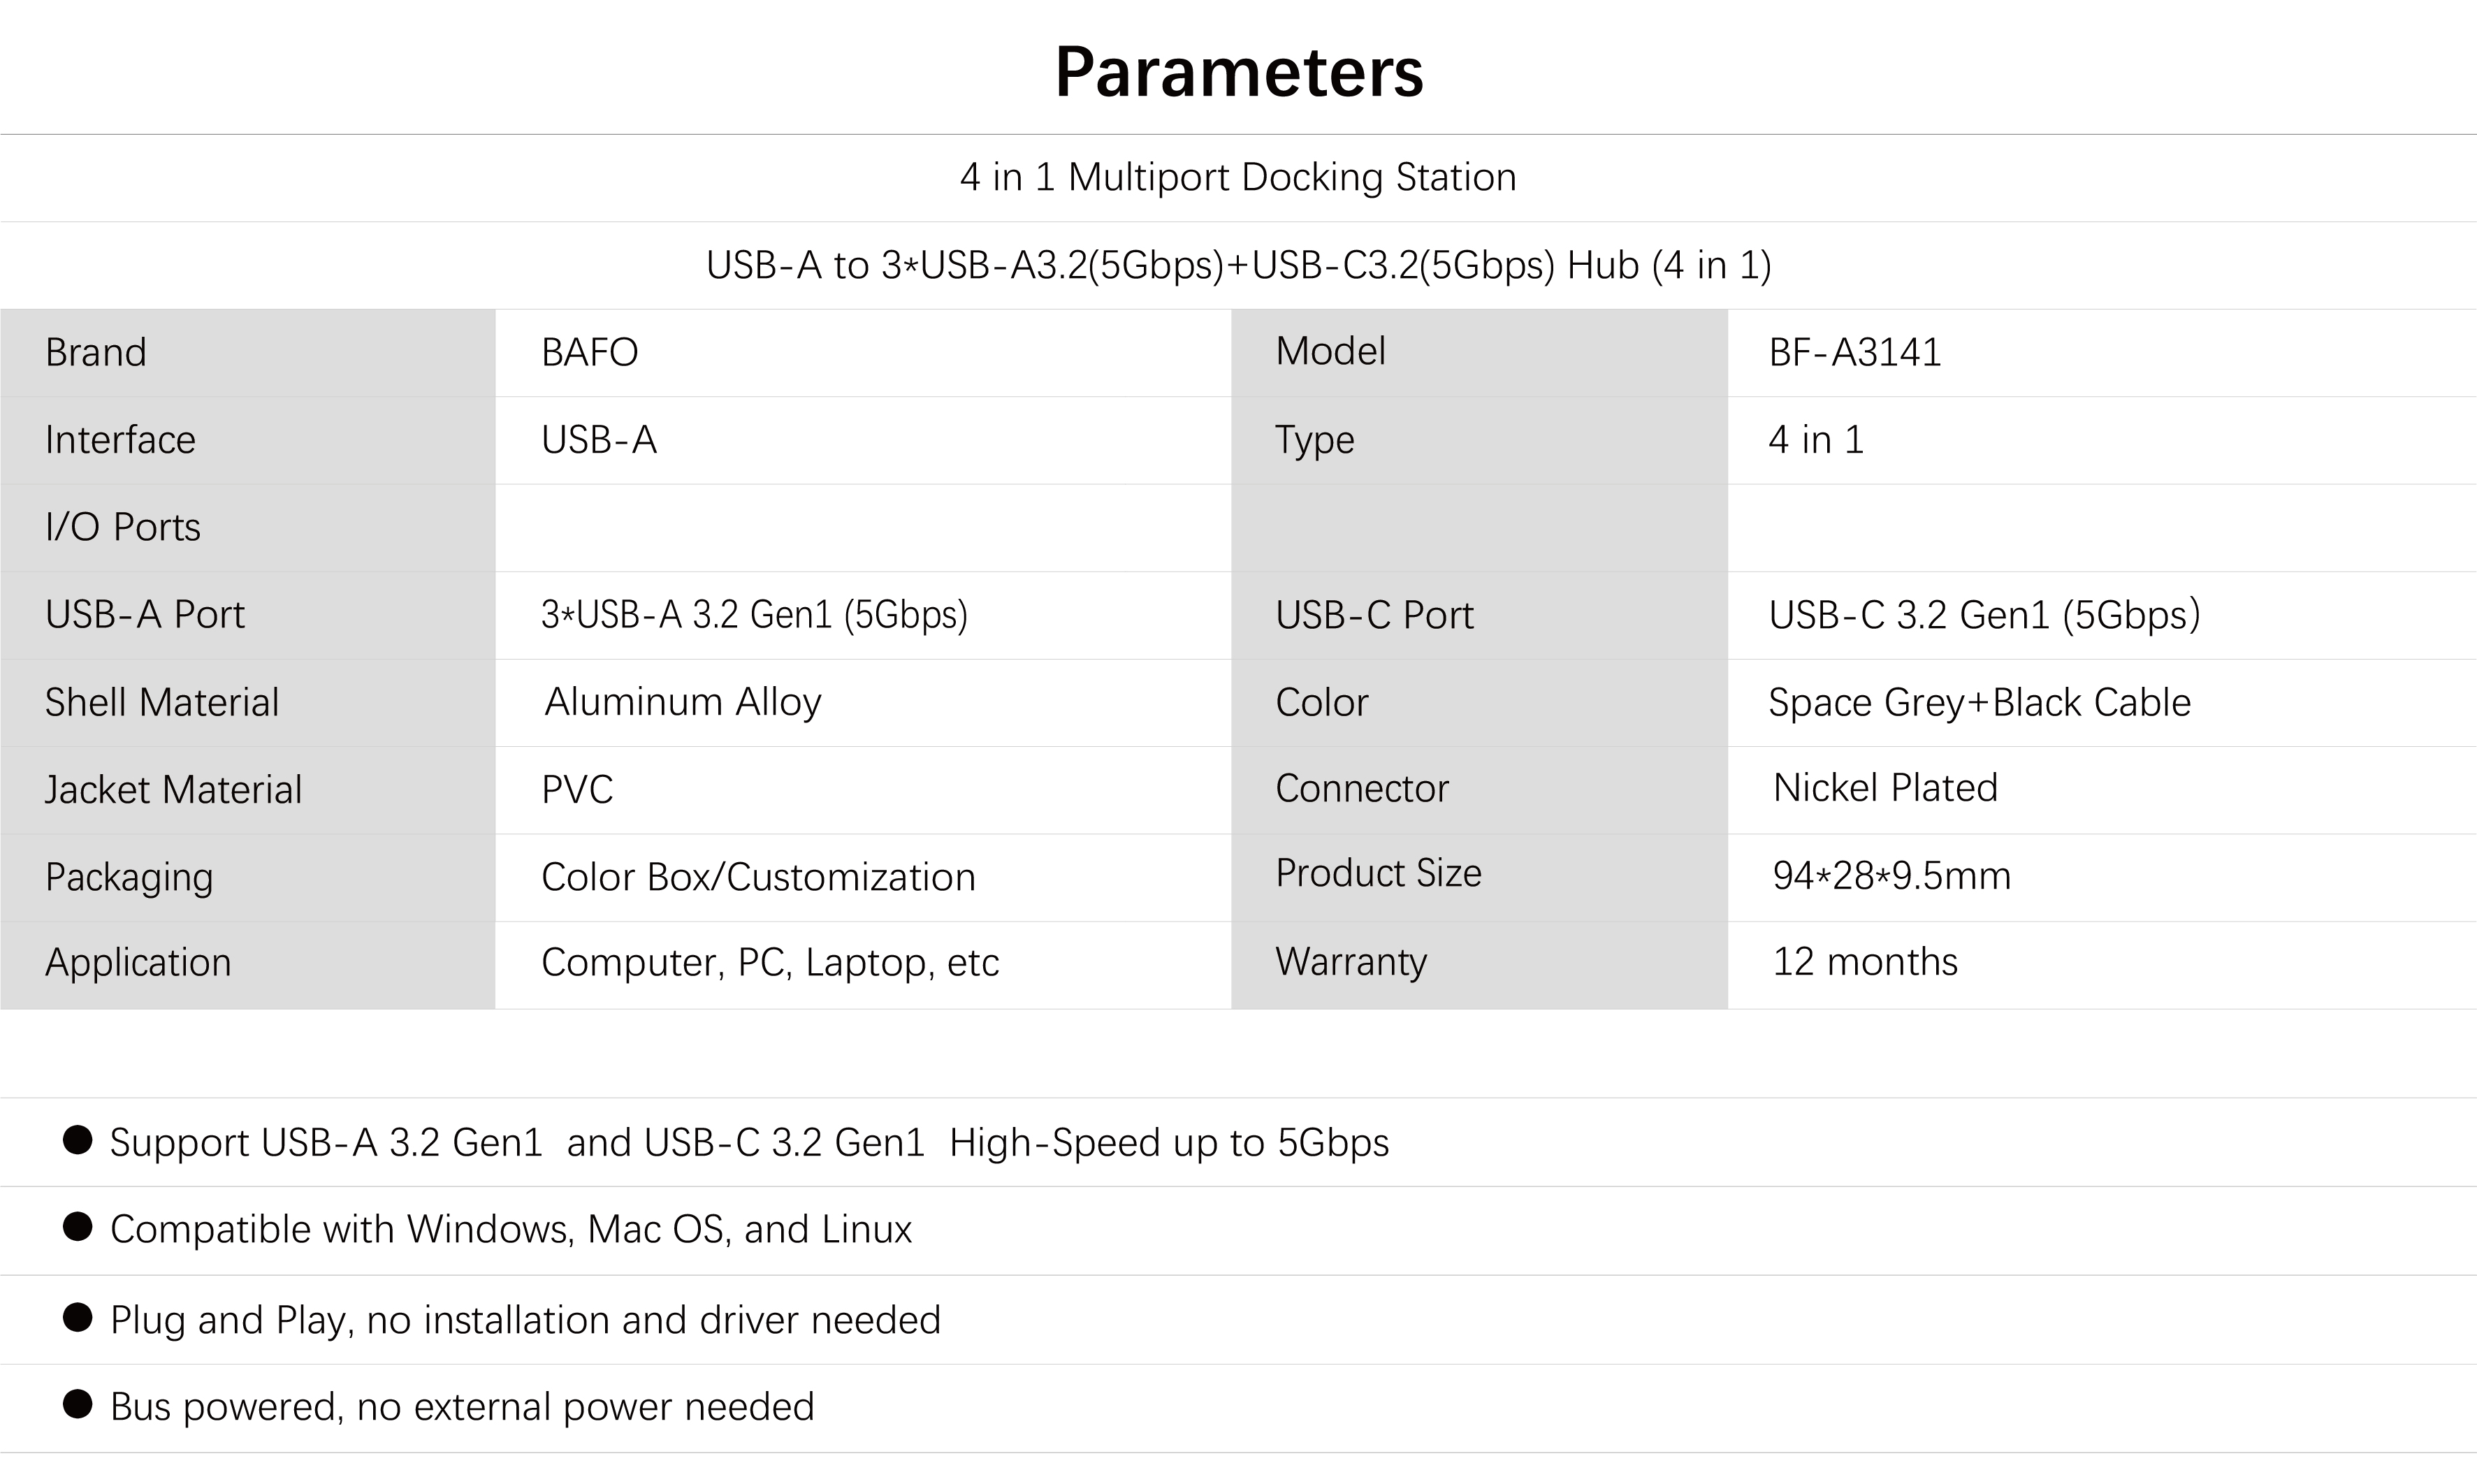Click the Parameters heading
Screen dimensions: 2477x1484
(1239, 72)
